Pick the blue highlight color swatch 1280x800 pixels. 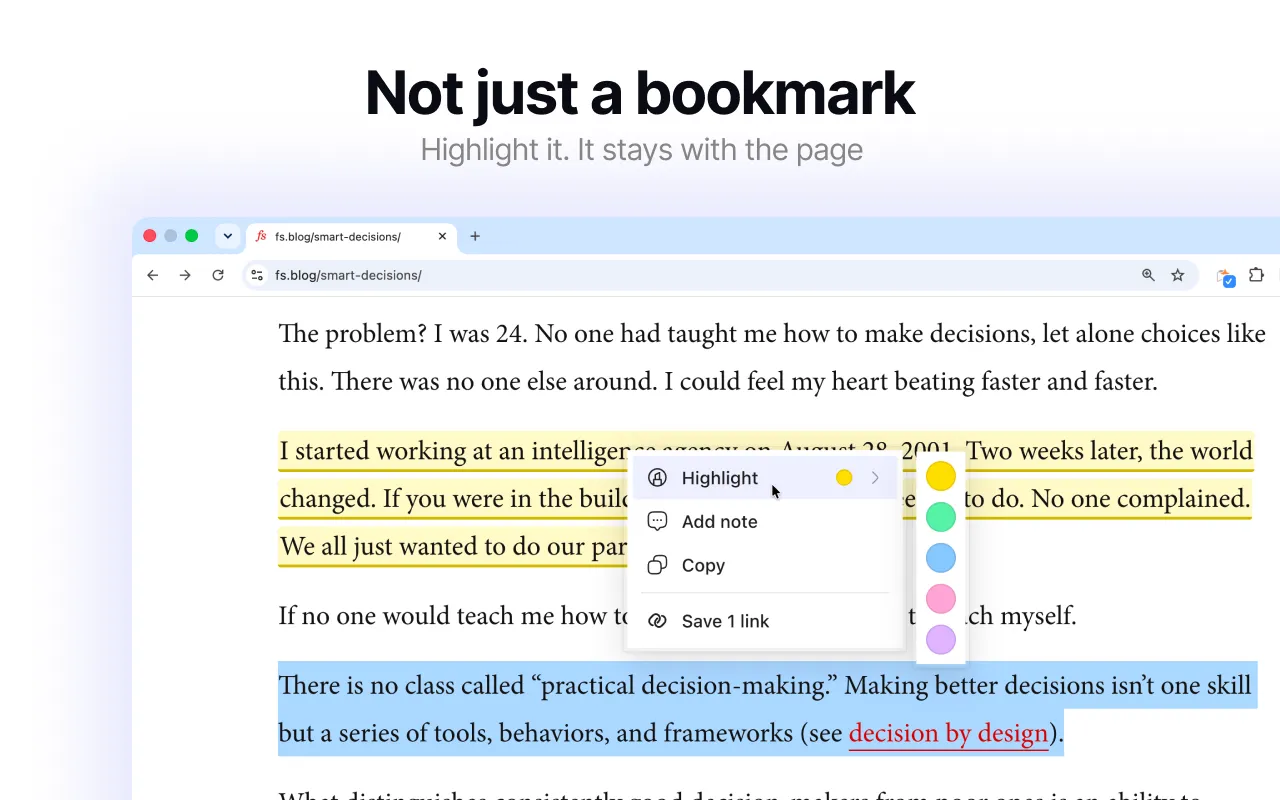[x=941, y=558]
